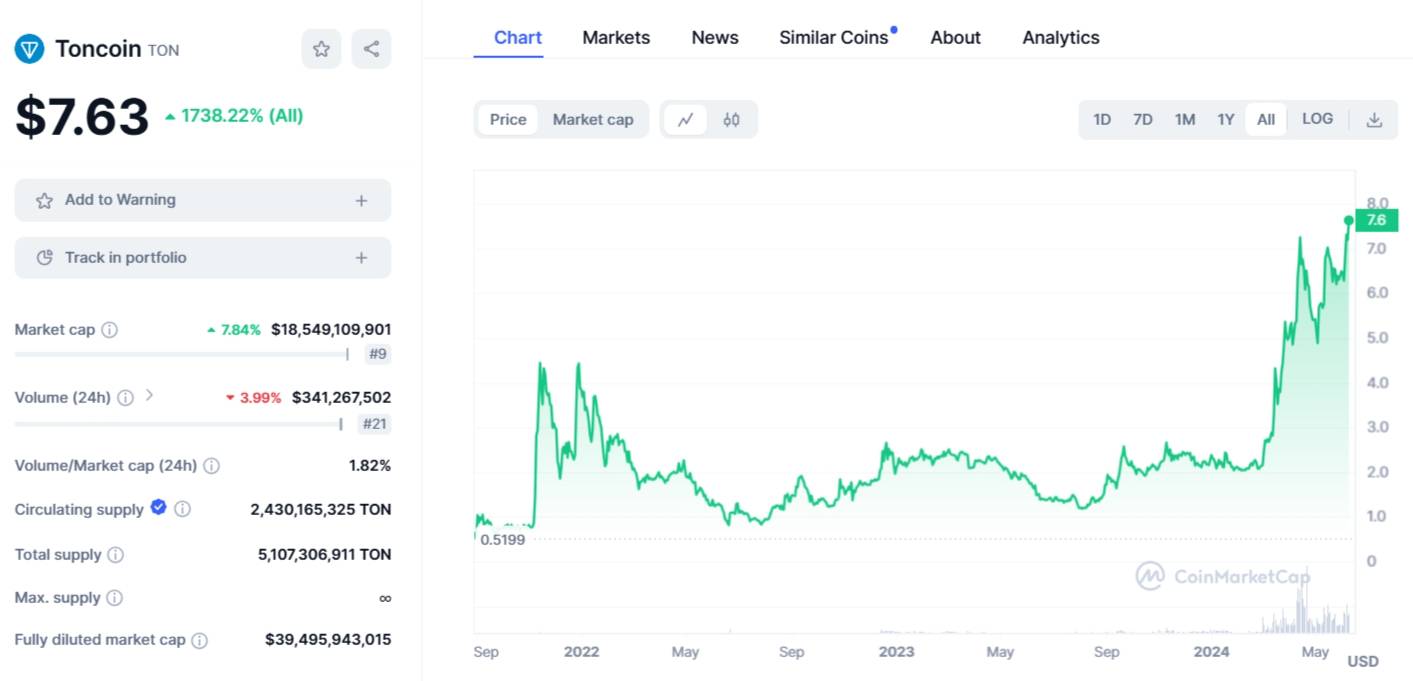
Task: Click the 2022 label on time axis
Action: 581,651
